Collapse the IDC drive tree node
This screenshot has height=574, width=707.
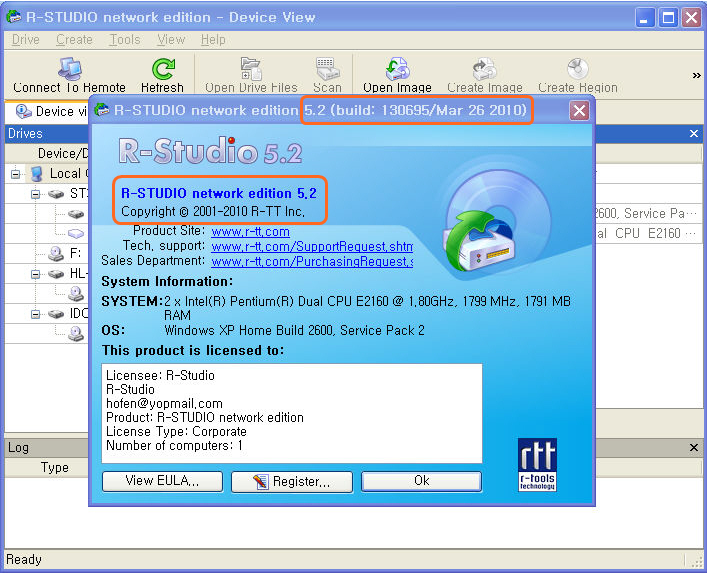point(35,314)
